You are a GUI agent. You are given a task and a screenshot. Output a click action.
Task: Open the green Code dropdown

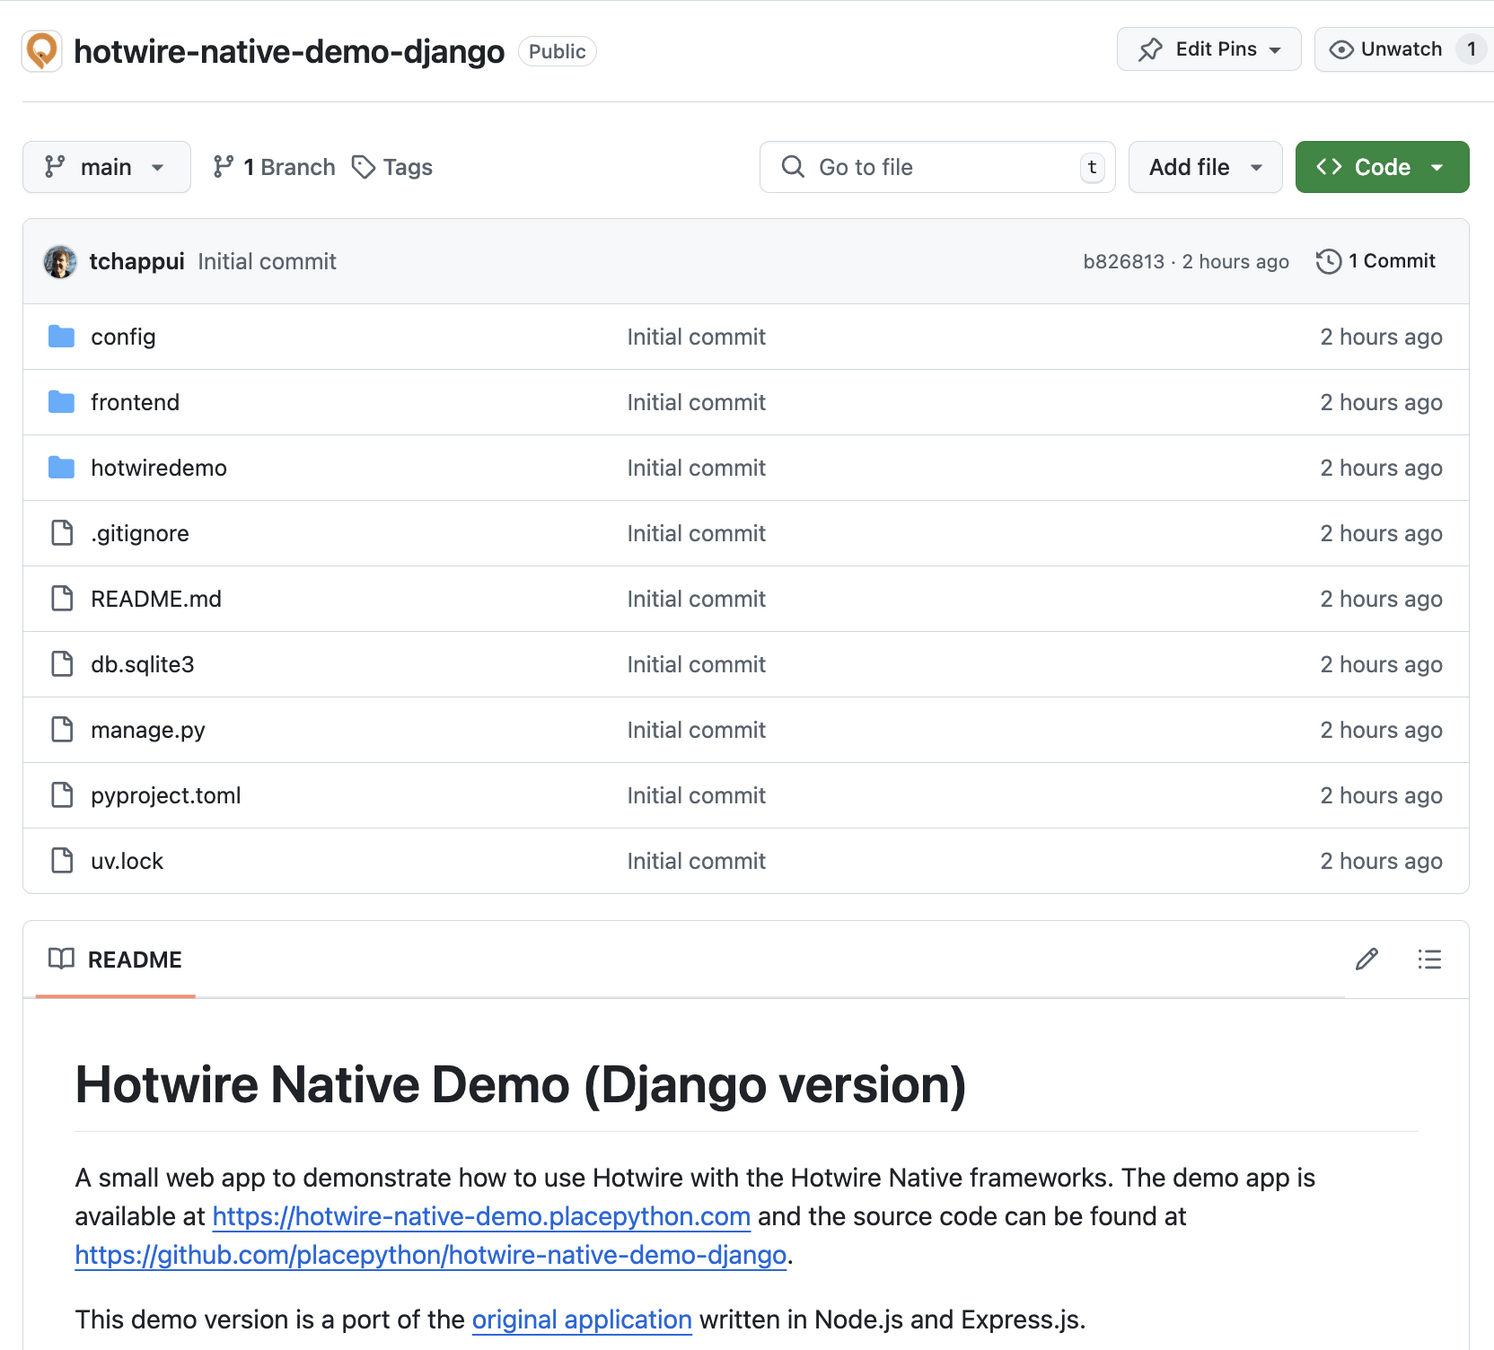pos(1382,167)
